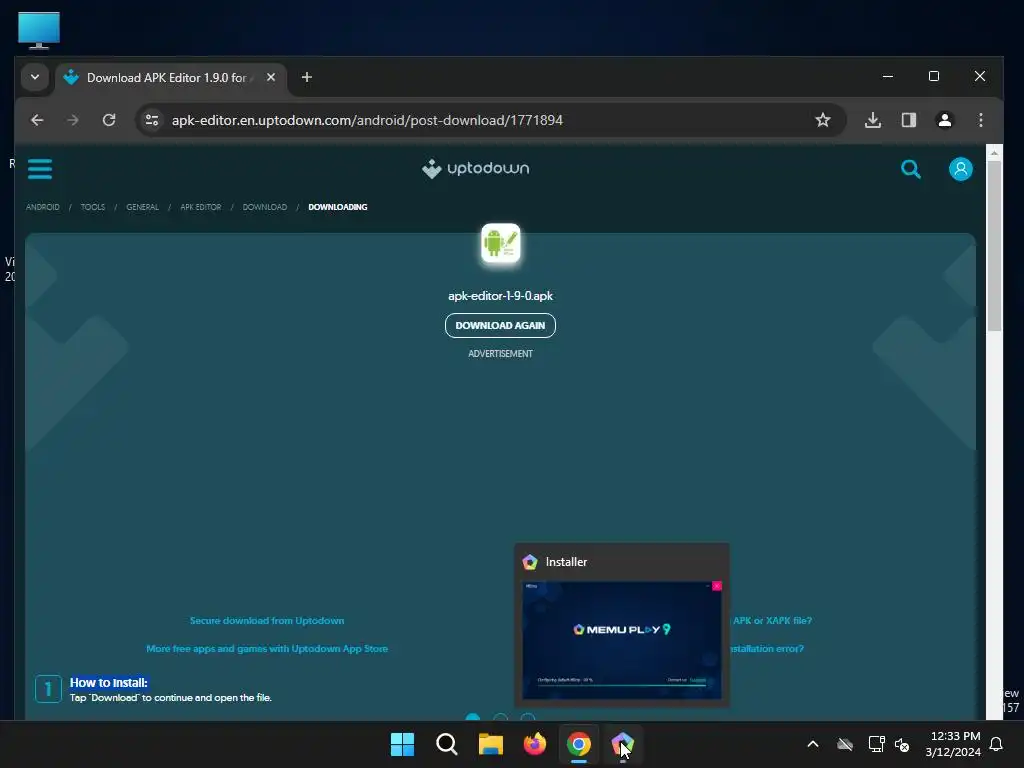Open Chrome three-dot menu
Viewport: 1024px width, 768px height.
(980, 120)
